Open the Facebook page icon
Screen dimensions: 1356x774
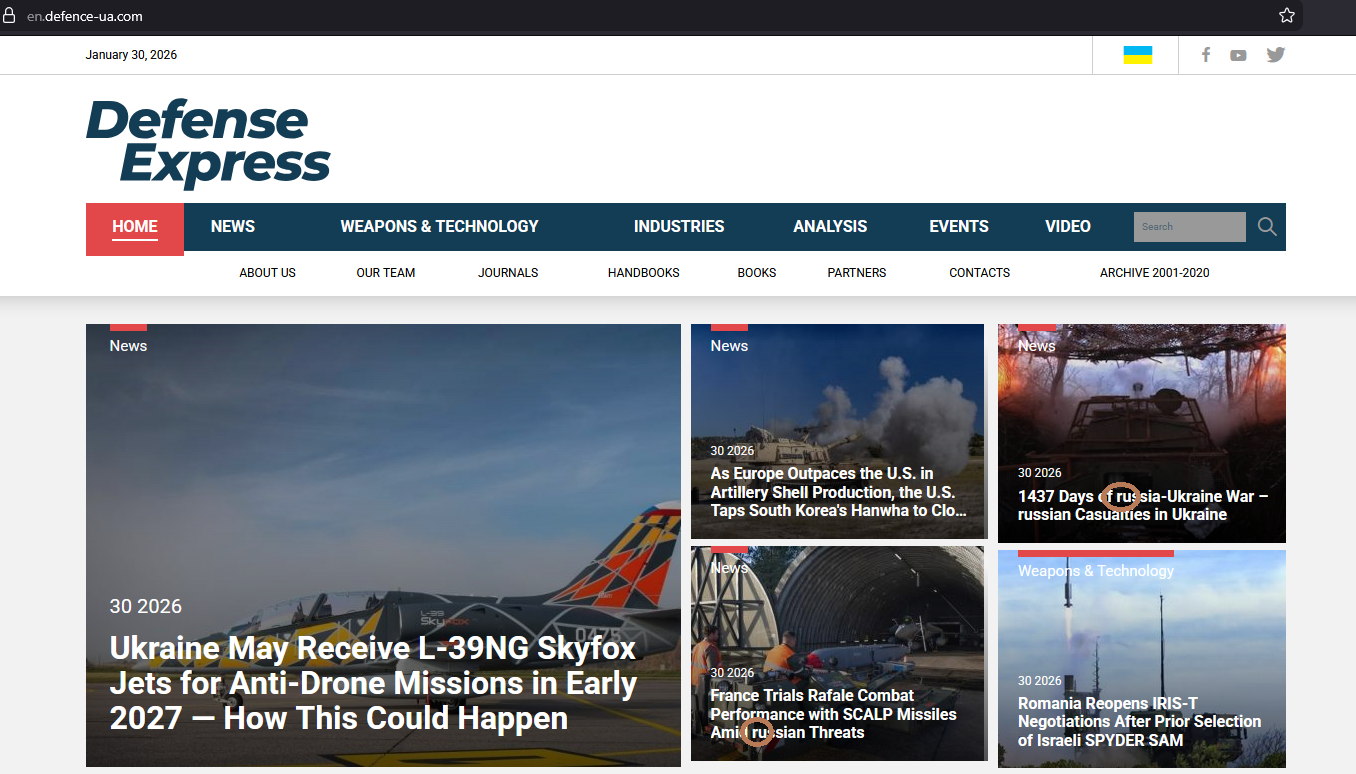click(x=1206, y=55)
